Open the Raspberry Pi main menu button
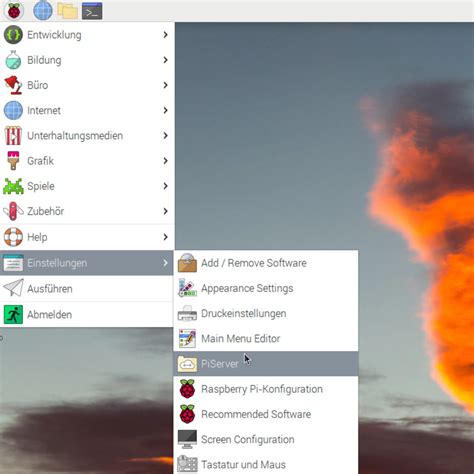Image resolution: width=474 pixels, height=474 pixels. tap(14, 11)
